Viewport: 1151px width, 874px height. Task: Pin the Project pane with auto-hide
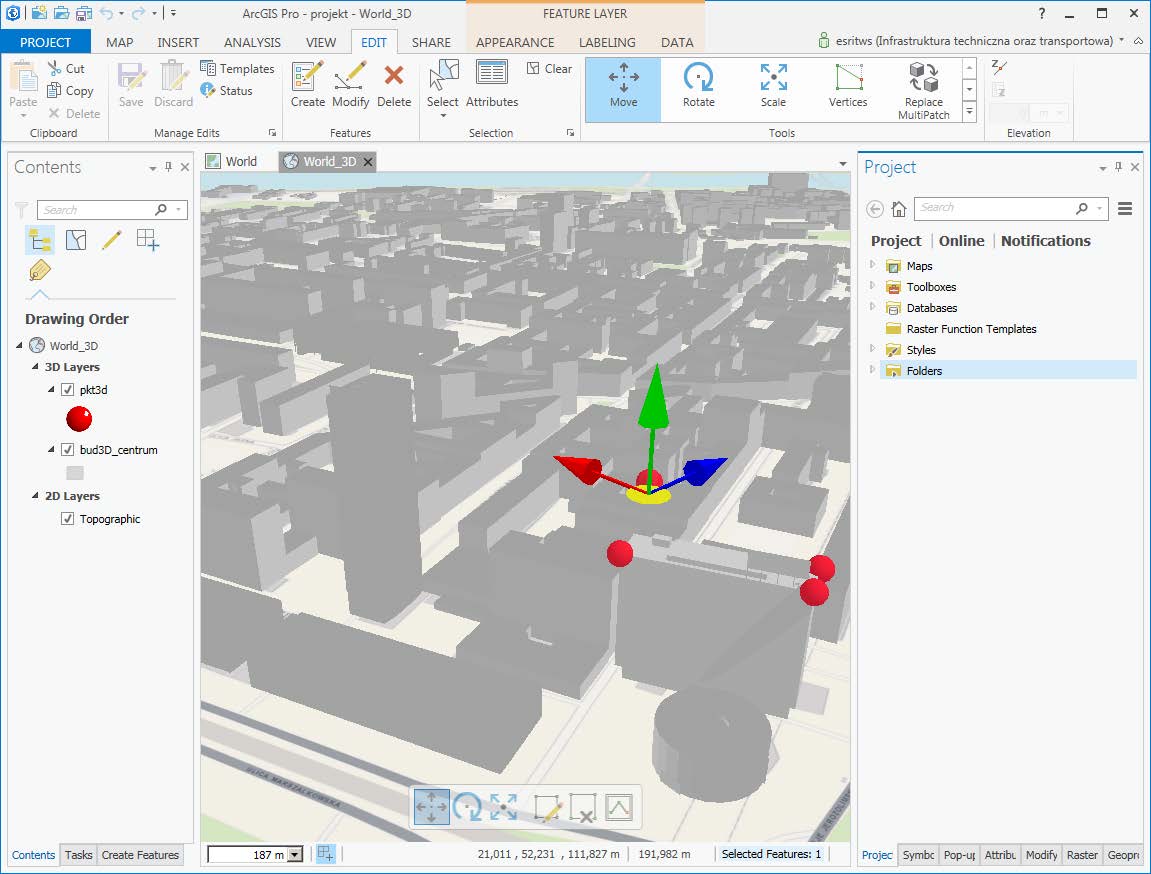point(1119,167)
